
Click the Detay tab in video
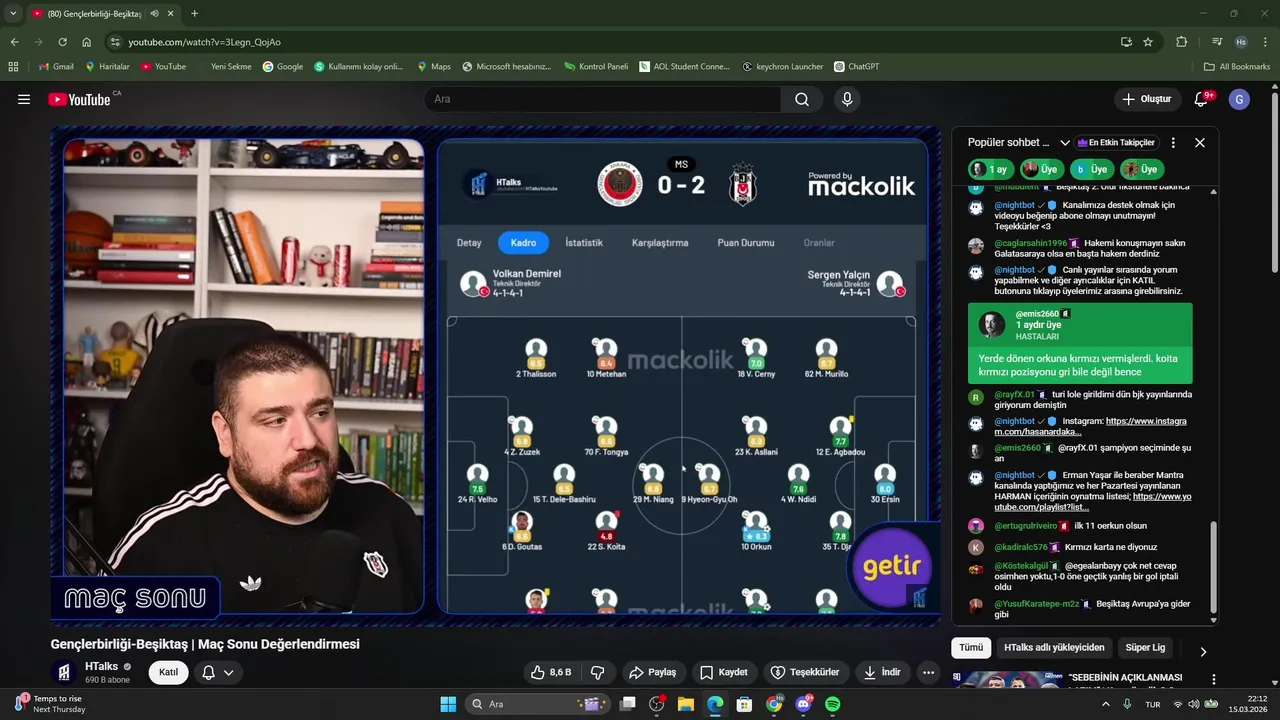(469, 243)
